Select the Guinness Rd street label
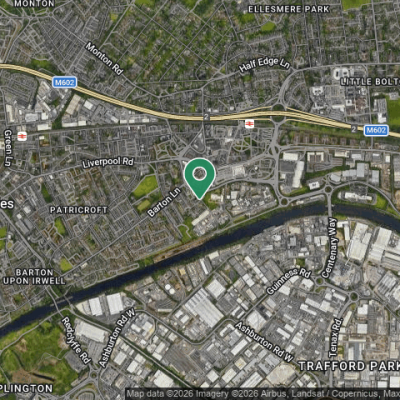The height and width of the screenshot is (400, 400). [289, 281]
